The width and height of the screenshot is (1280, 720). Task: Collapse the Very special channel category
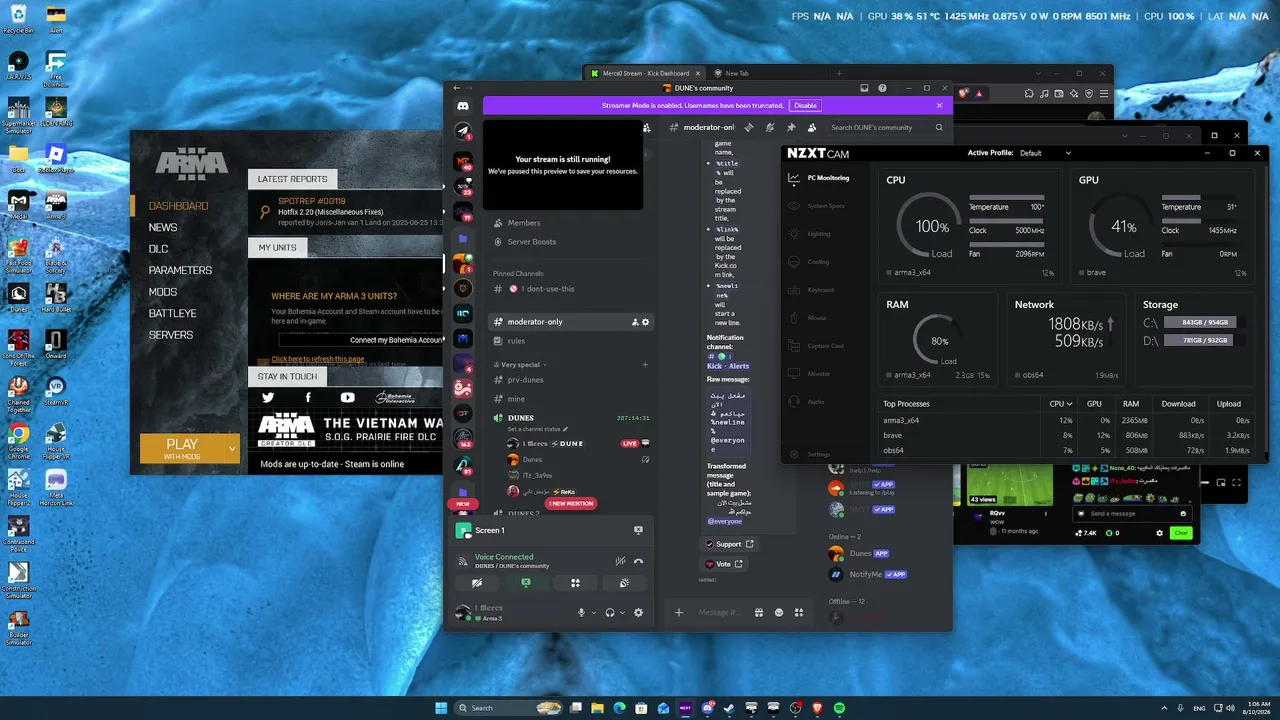pos(520,365)
